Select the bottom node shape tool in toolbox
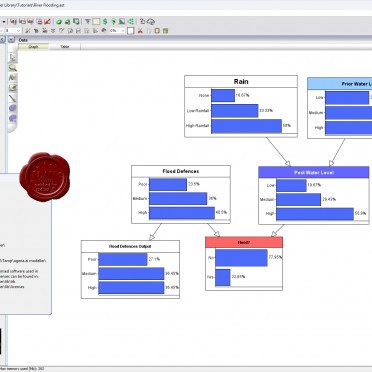Viewport: 372px width, 372px height. pos(13,118)
